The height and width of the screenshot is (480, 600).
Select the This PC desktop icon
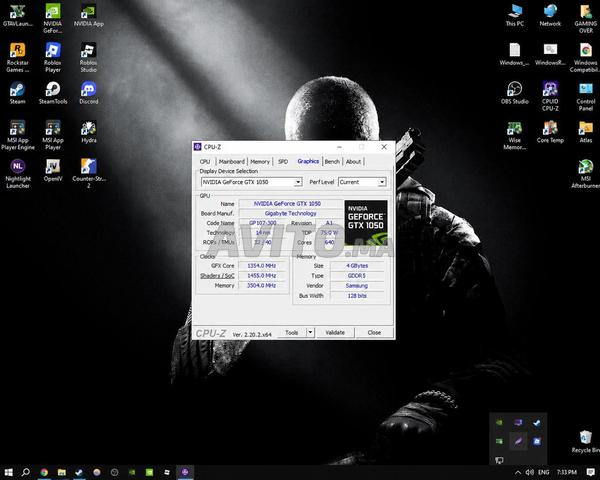(x=515, y=16)
